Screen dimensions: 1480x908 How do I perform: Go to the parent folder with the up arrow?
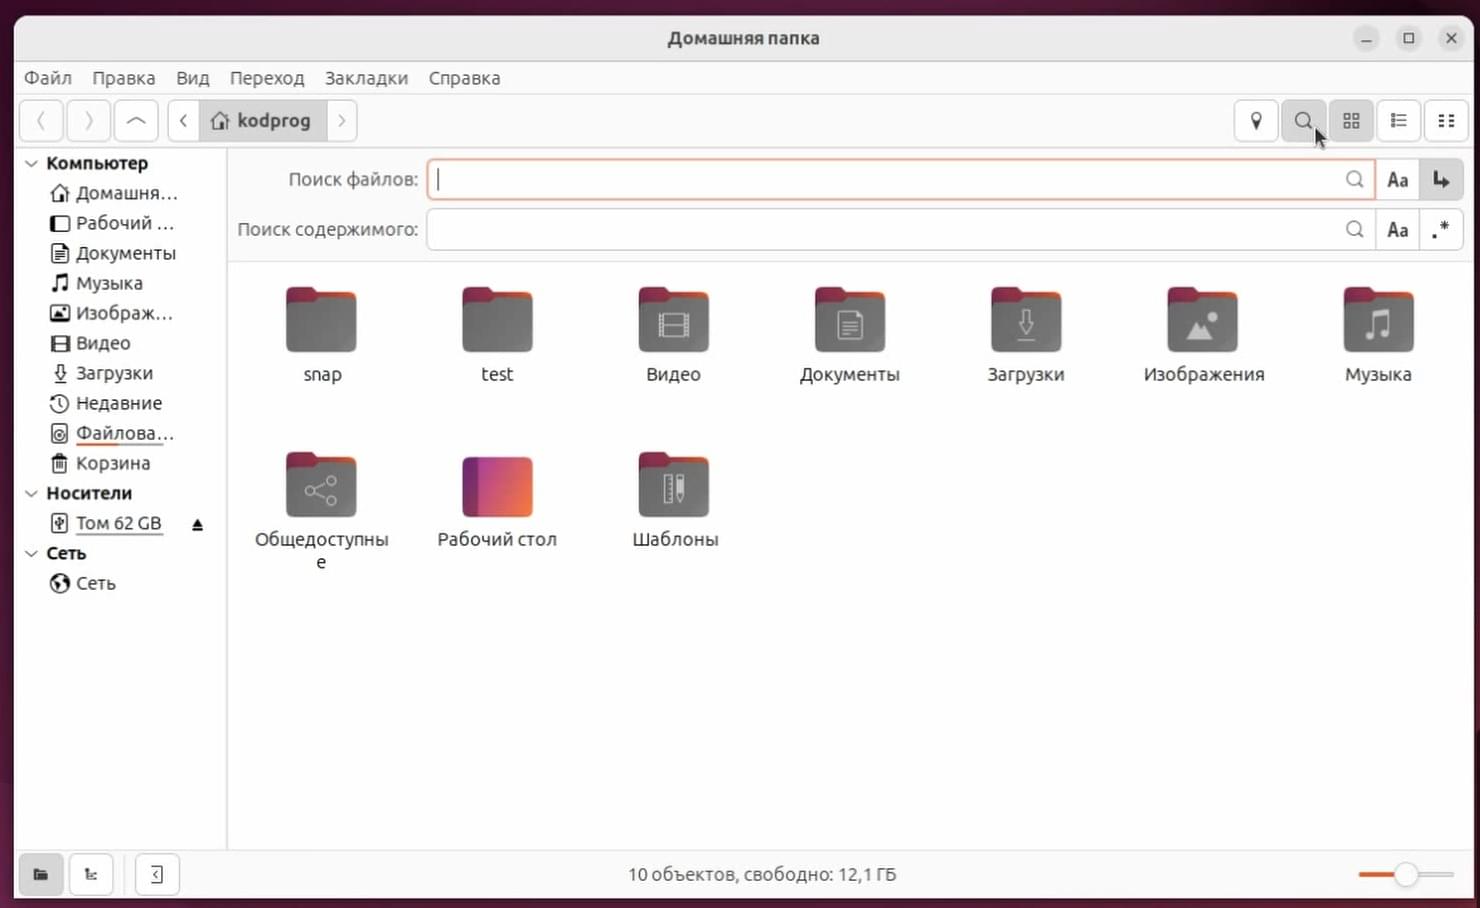(x=136, y=121)
